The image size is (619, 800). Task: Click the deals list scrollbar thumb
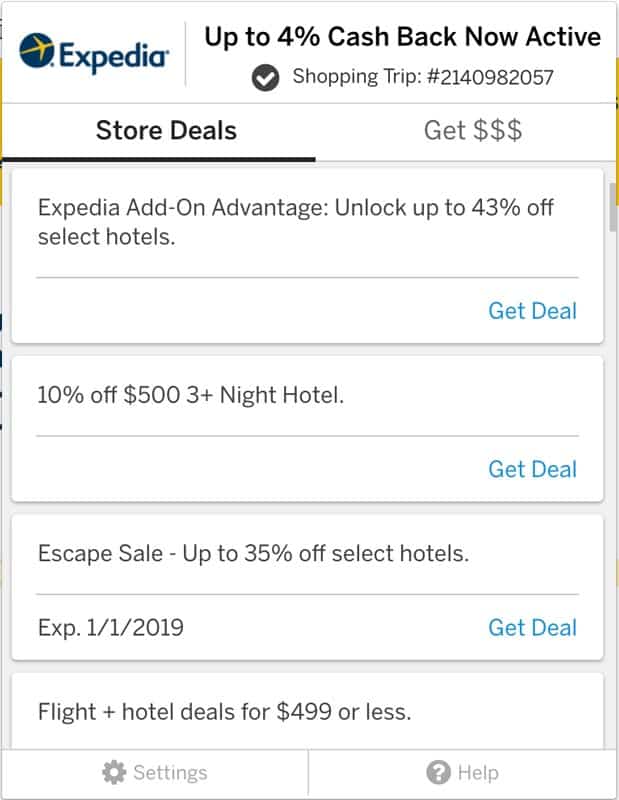point(612,207)
